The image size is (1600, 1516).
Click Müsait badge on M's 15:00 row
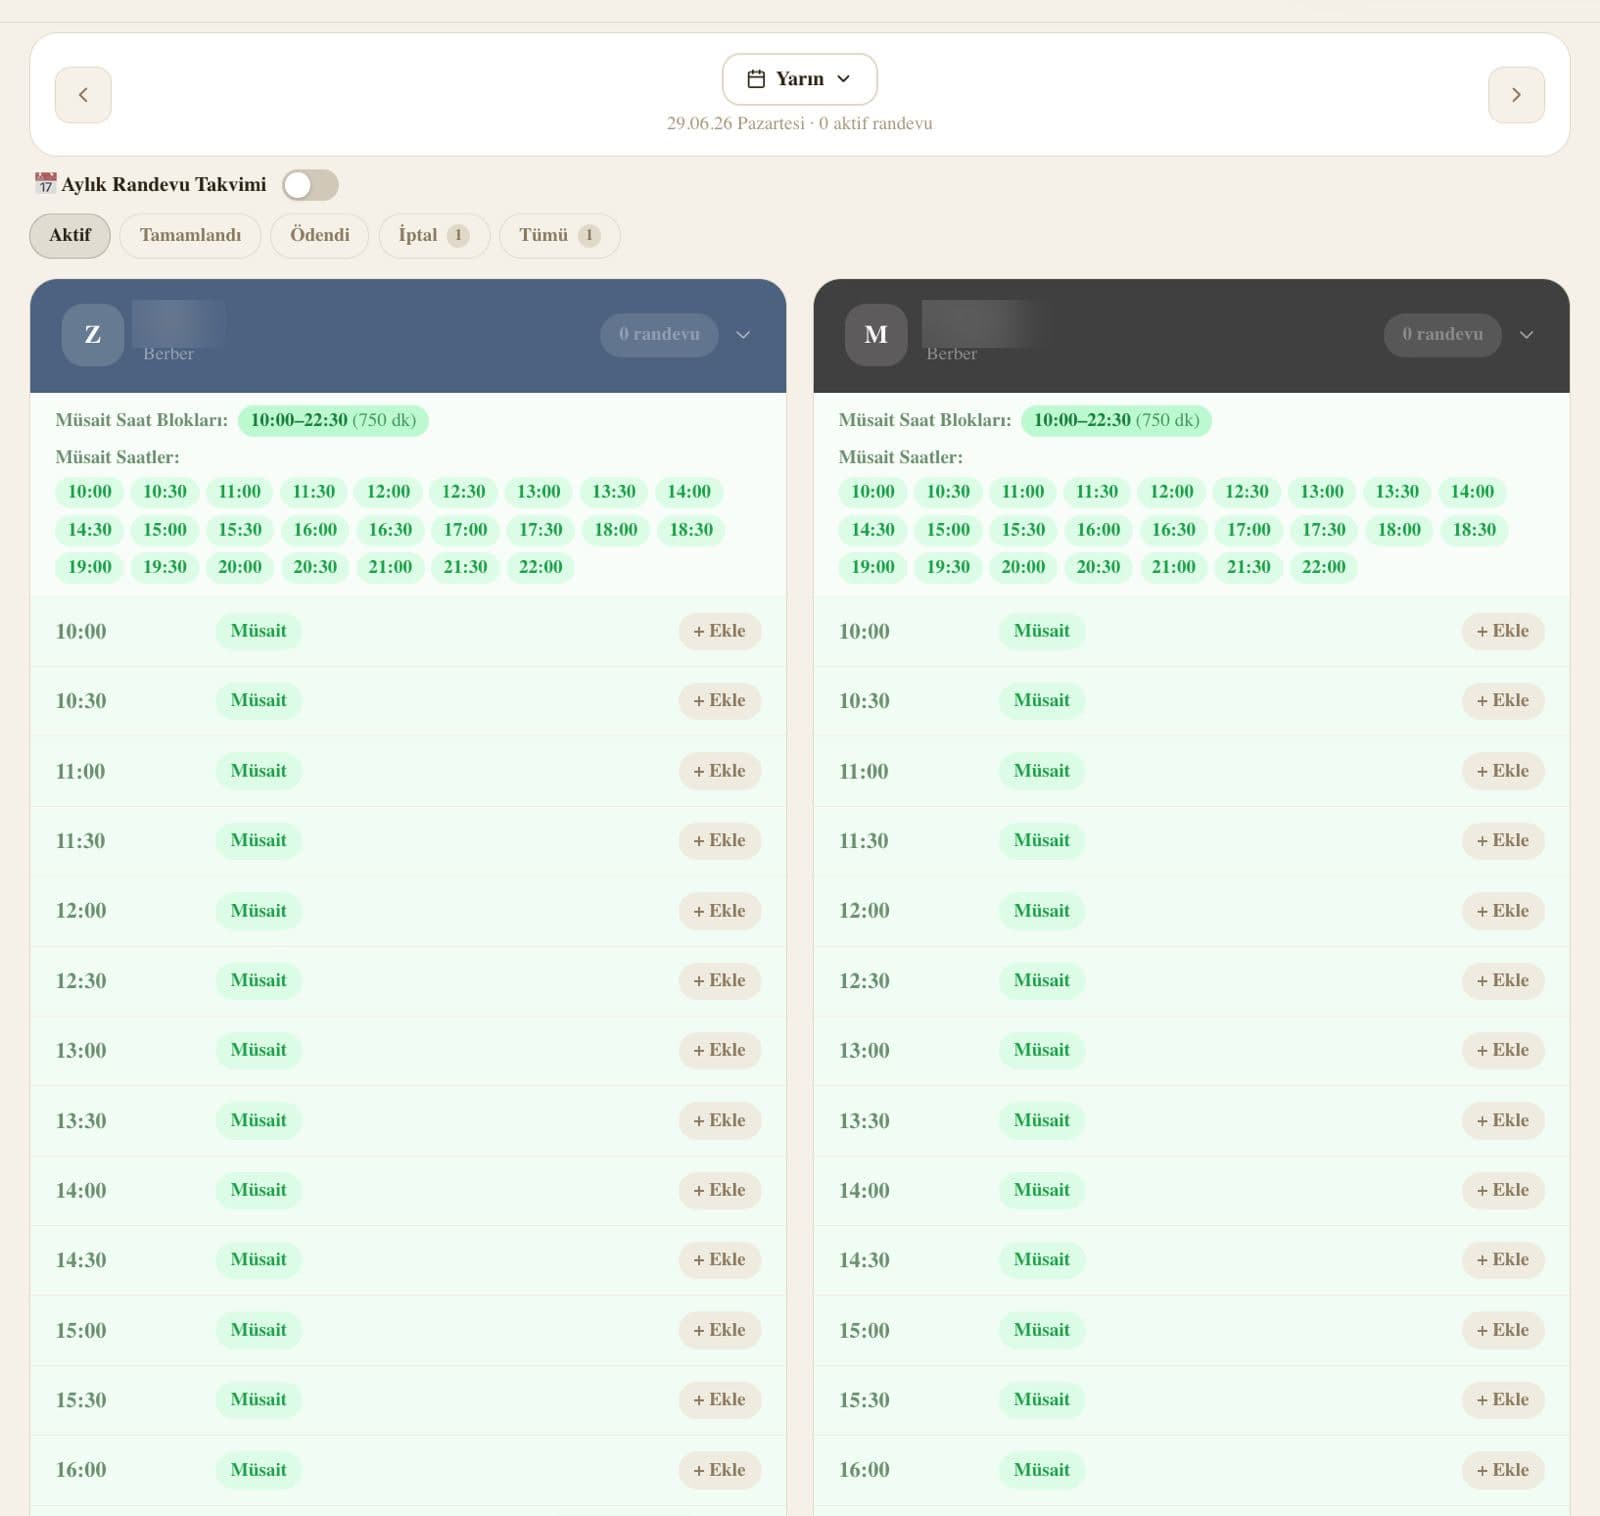click(x=1041, y=1330)
